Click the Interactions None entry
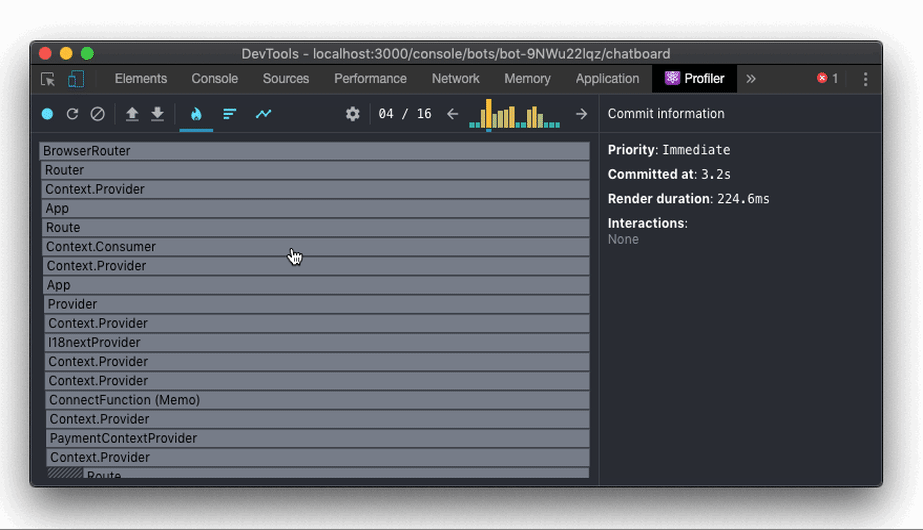This screenshot has width=923, height=530. click(623, 240)
